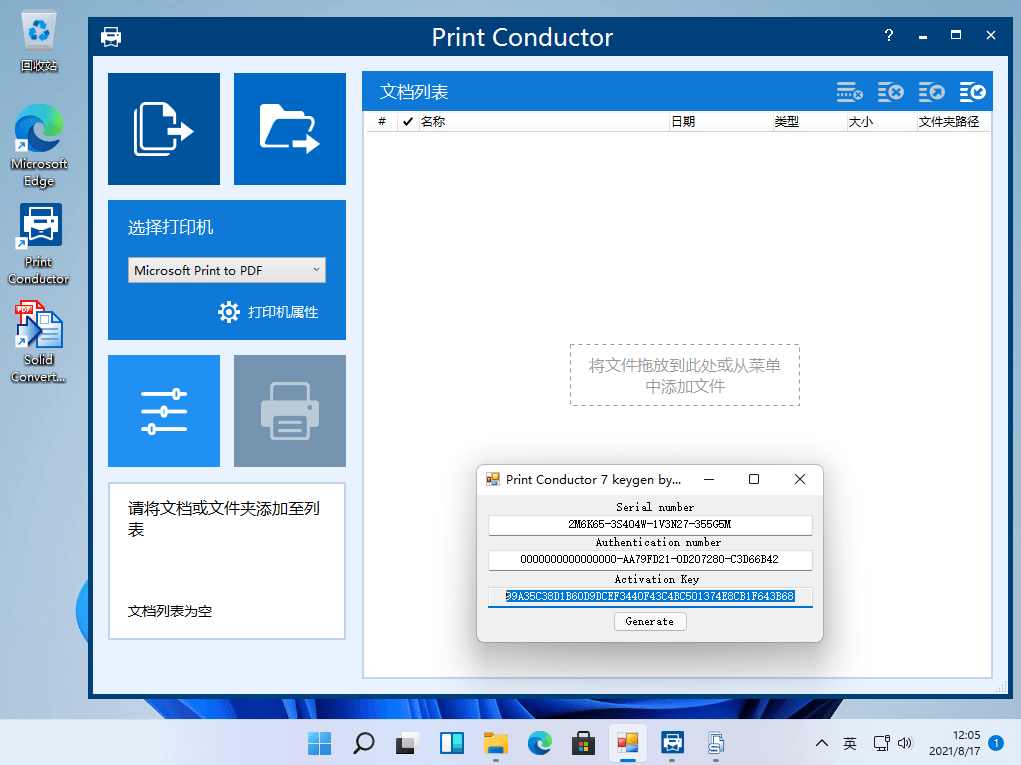Viewport: 1021px width, 765px height.
Task: Sort by the # column header
Action: tap(382, 121)
